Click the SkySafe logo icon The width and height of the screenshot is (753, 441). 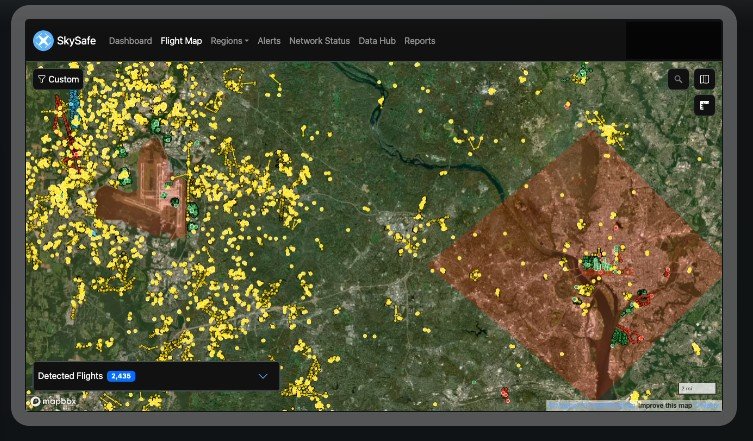click(43, 41)
